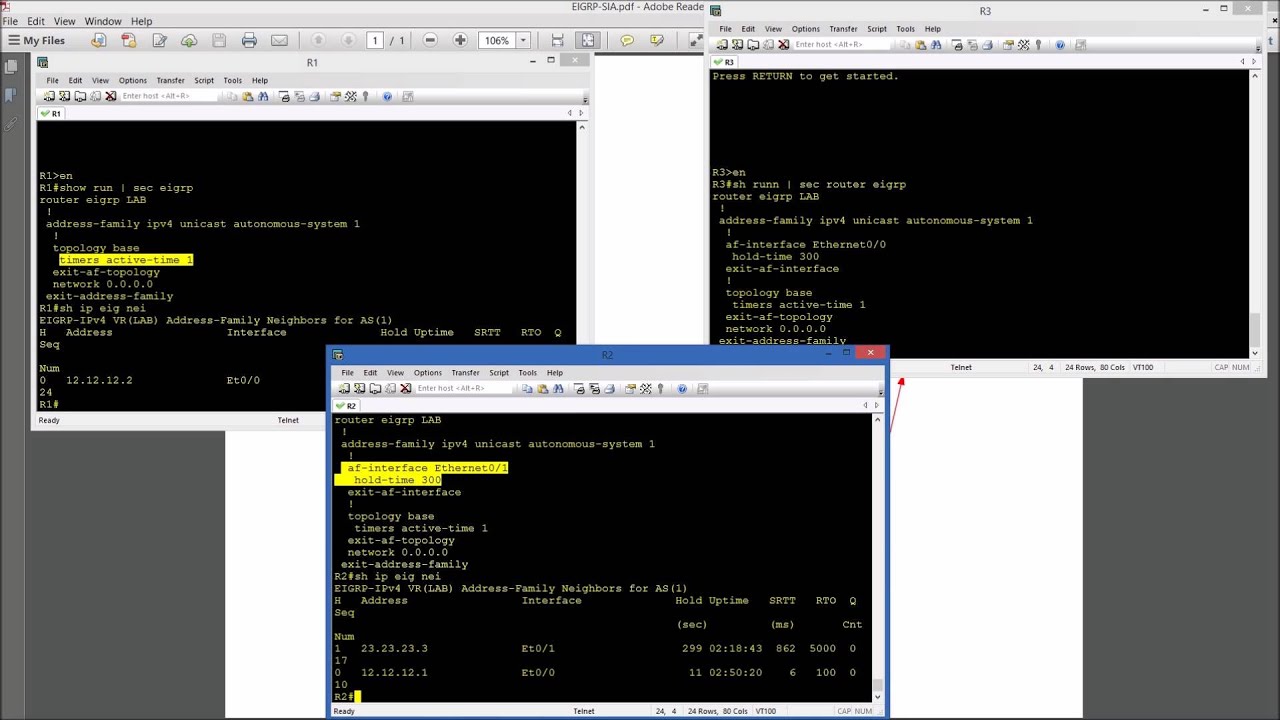Click next-tab arrow in R2 tab bar
1280x720 pixels.
tap(876, 405)
